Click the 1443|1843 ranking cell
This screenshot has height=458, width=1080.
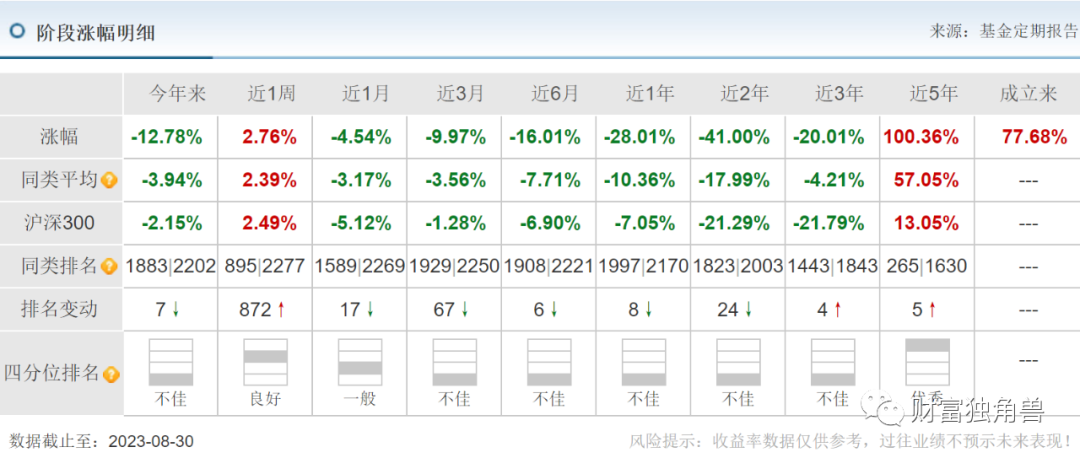tap(833, 267)
